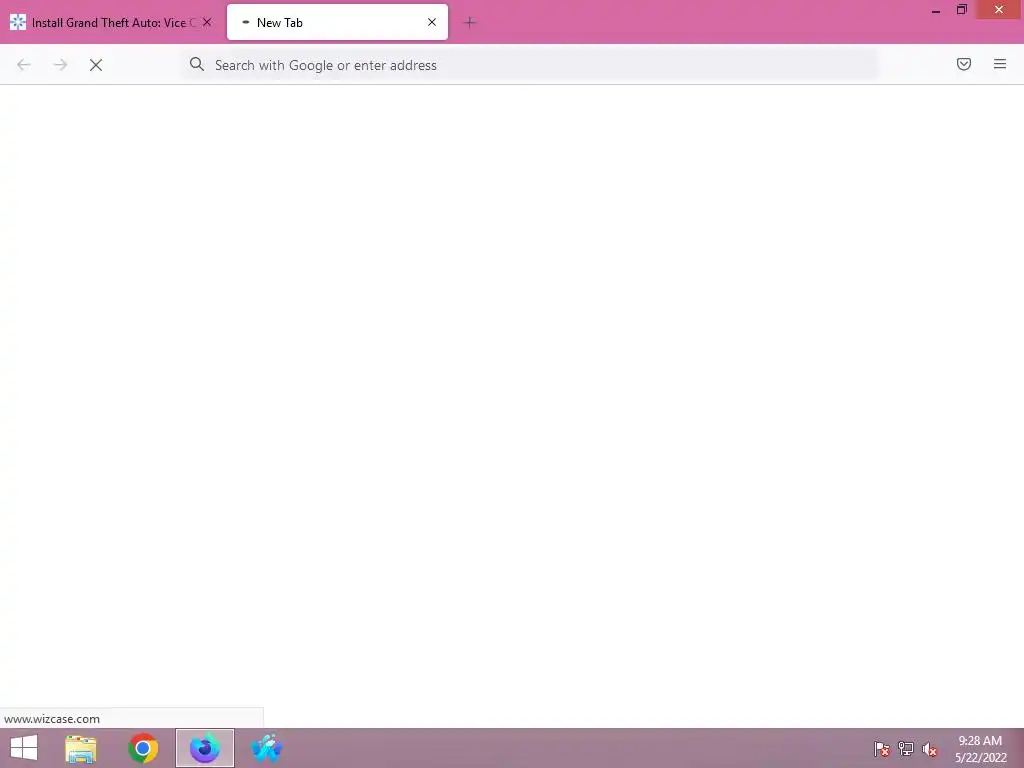Minimize the Firefox window
Image resolution: width=1024 pixels, height=768 pixels.
[936, 10]
